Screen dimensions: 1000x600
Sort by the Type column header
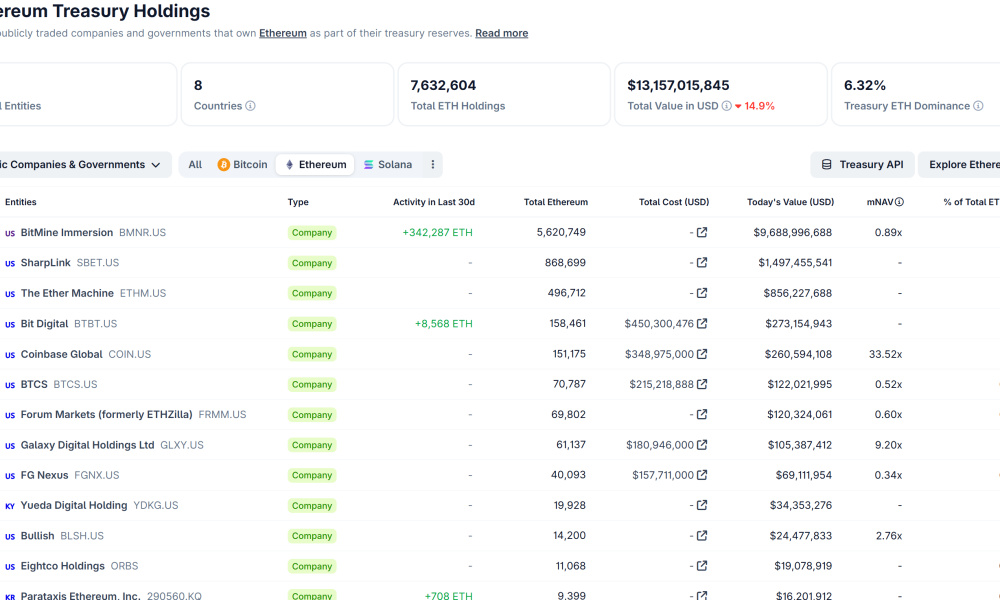pyautogui.click(x=298, y=201)
